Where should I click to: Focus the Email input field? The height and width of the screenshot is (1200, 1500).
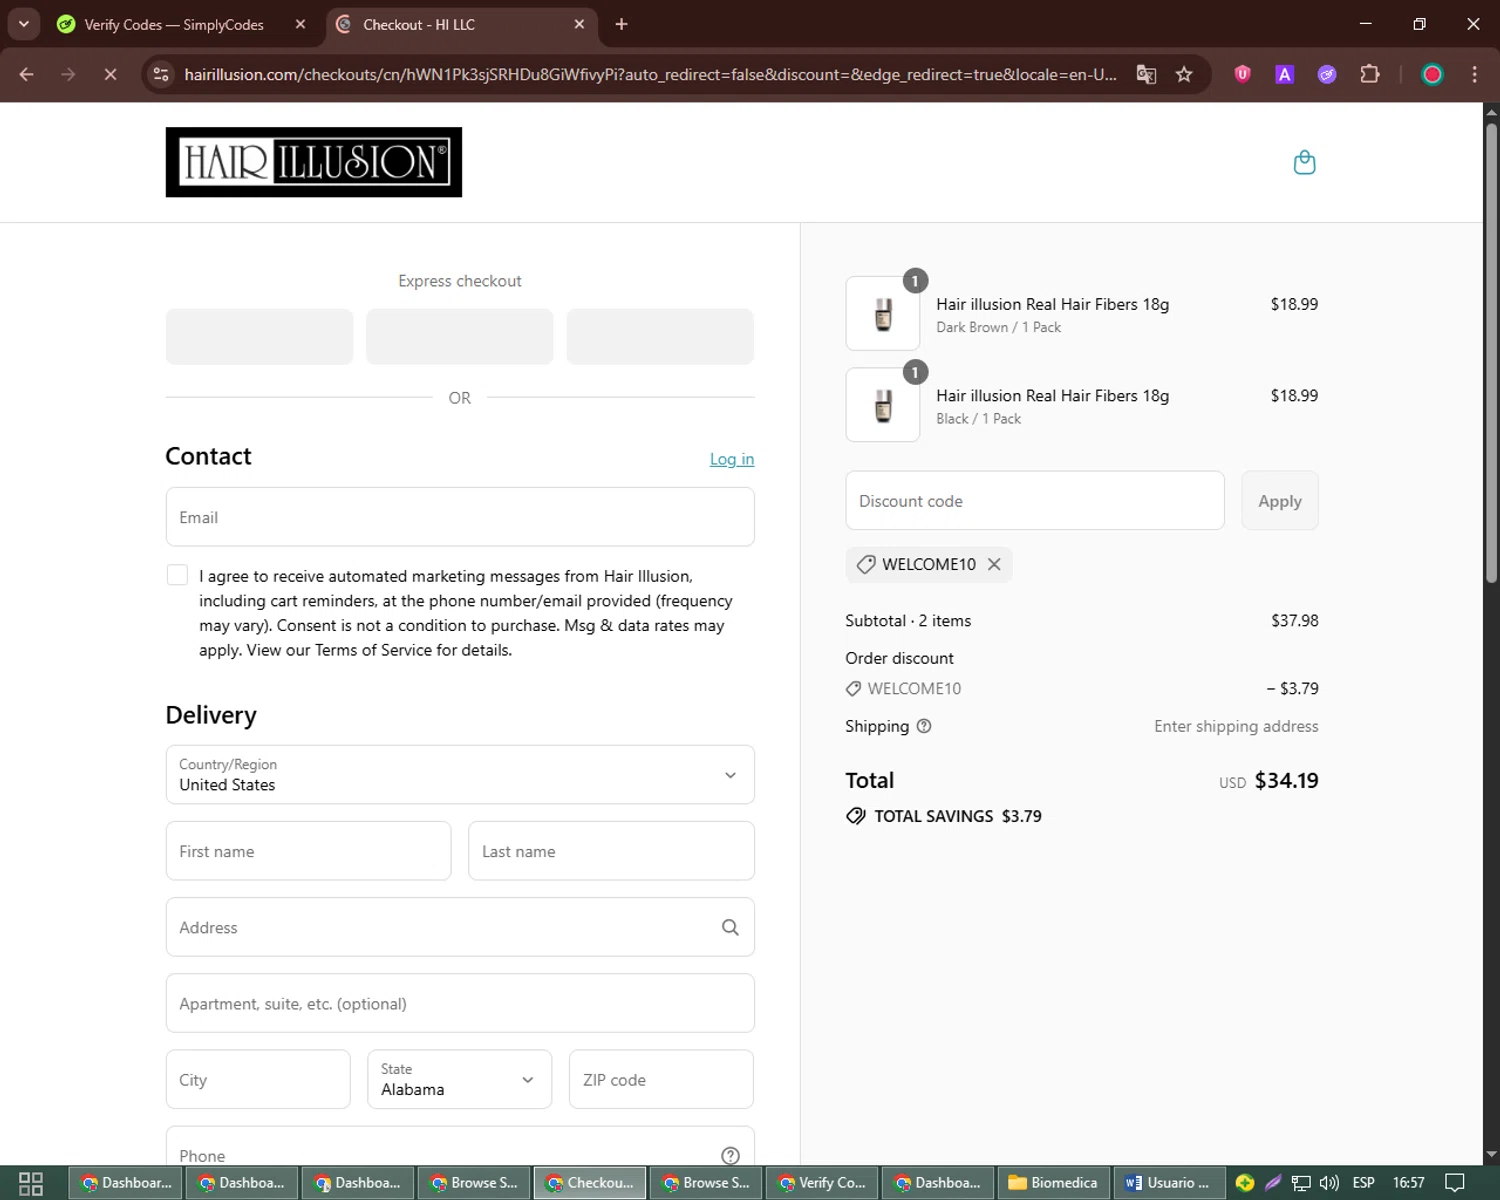tap(460, 517)
